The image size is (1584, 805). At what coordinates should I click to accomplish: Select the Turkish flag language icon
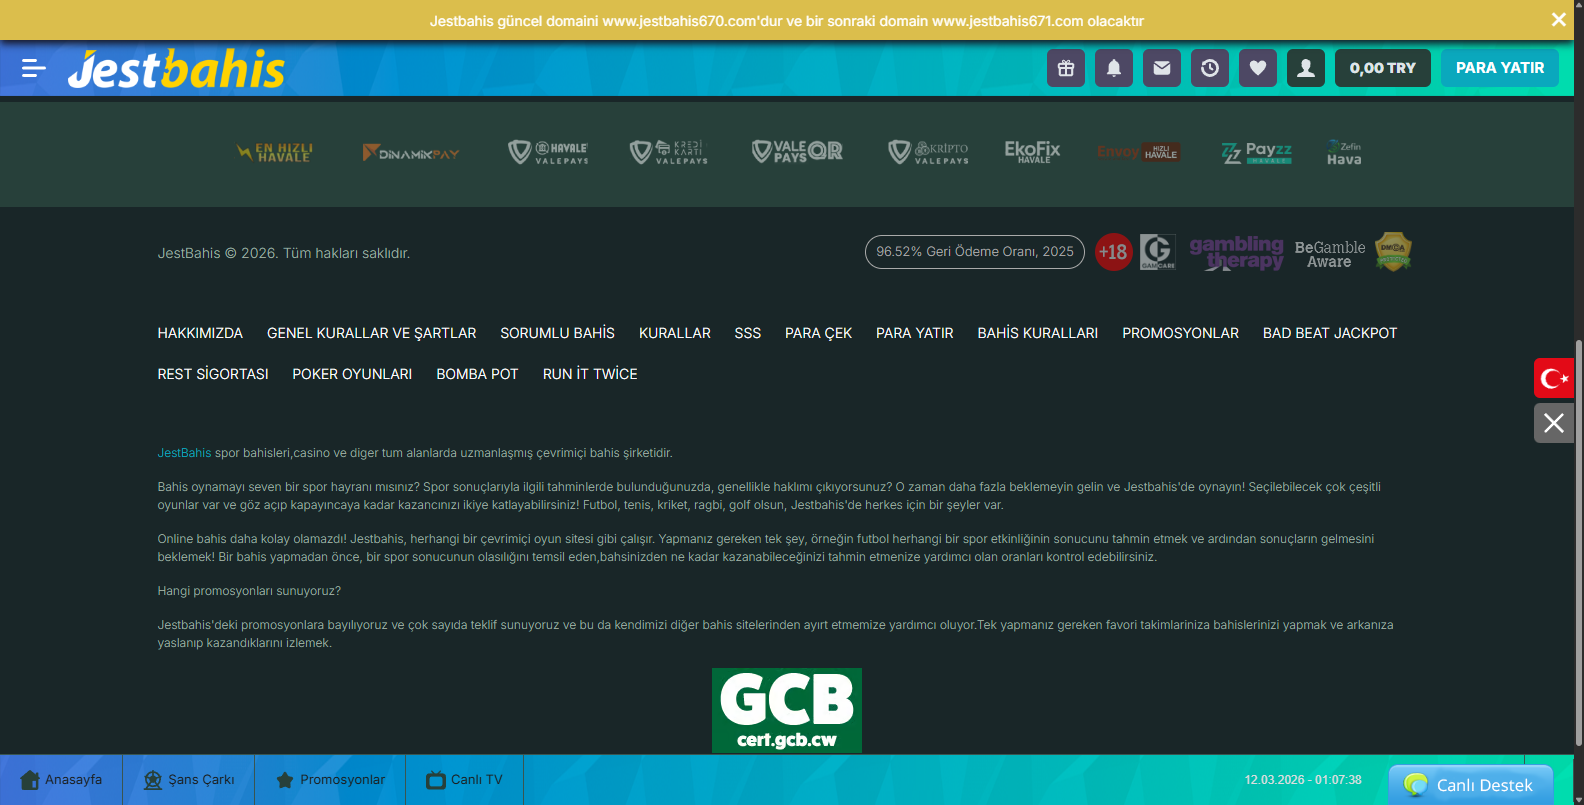pyautogui.click(x=1554, y=378)
